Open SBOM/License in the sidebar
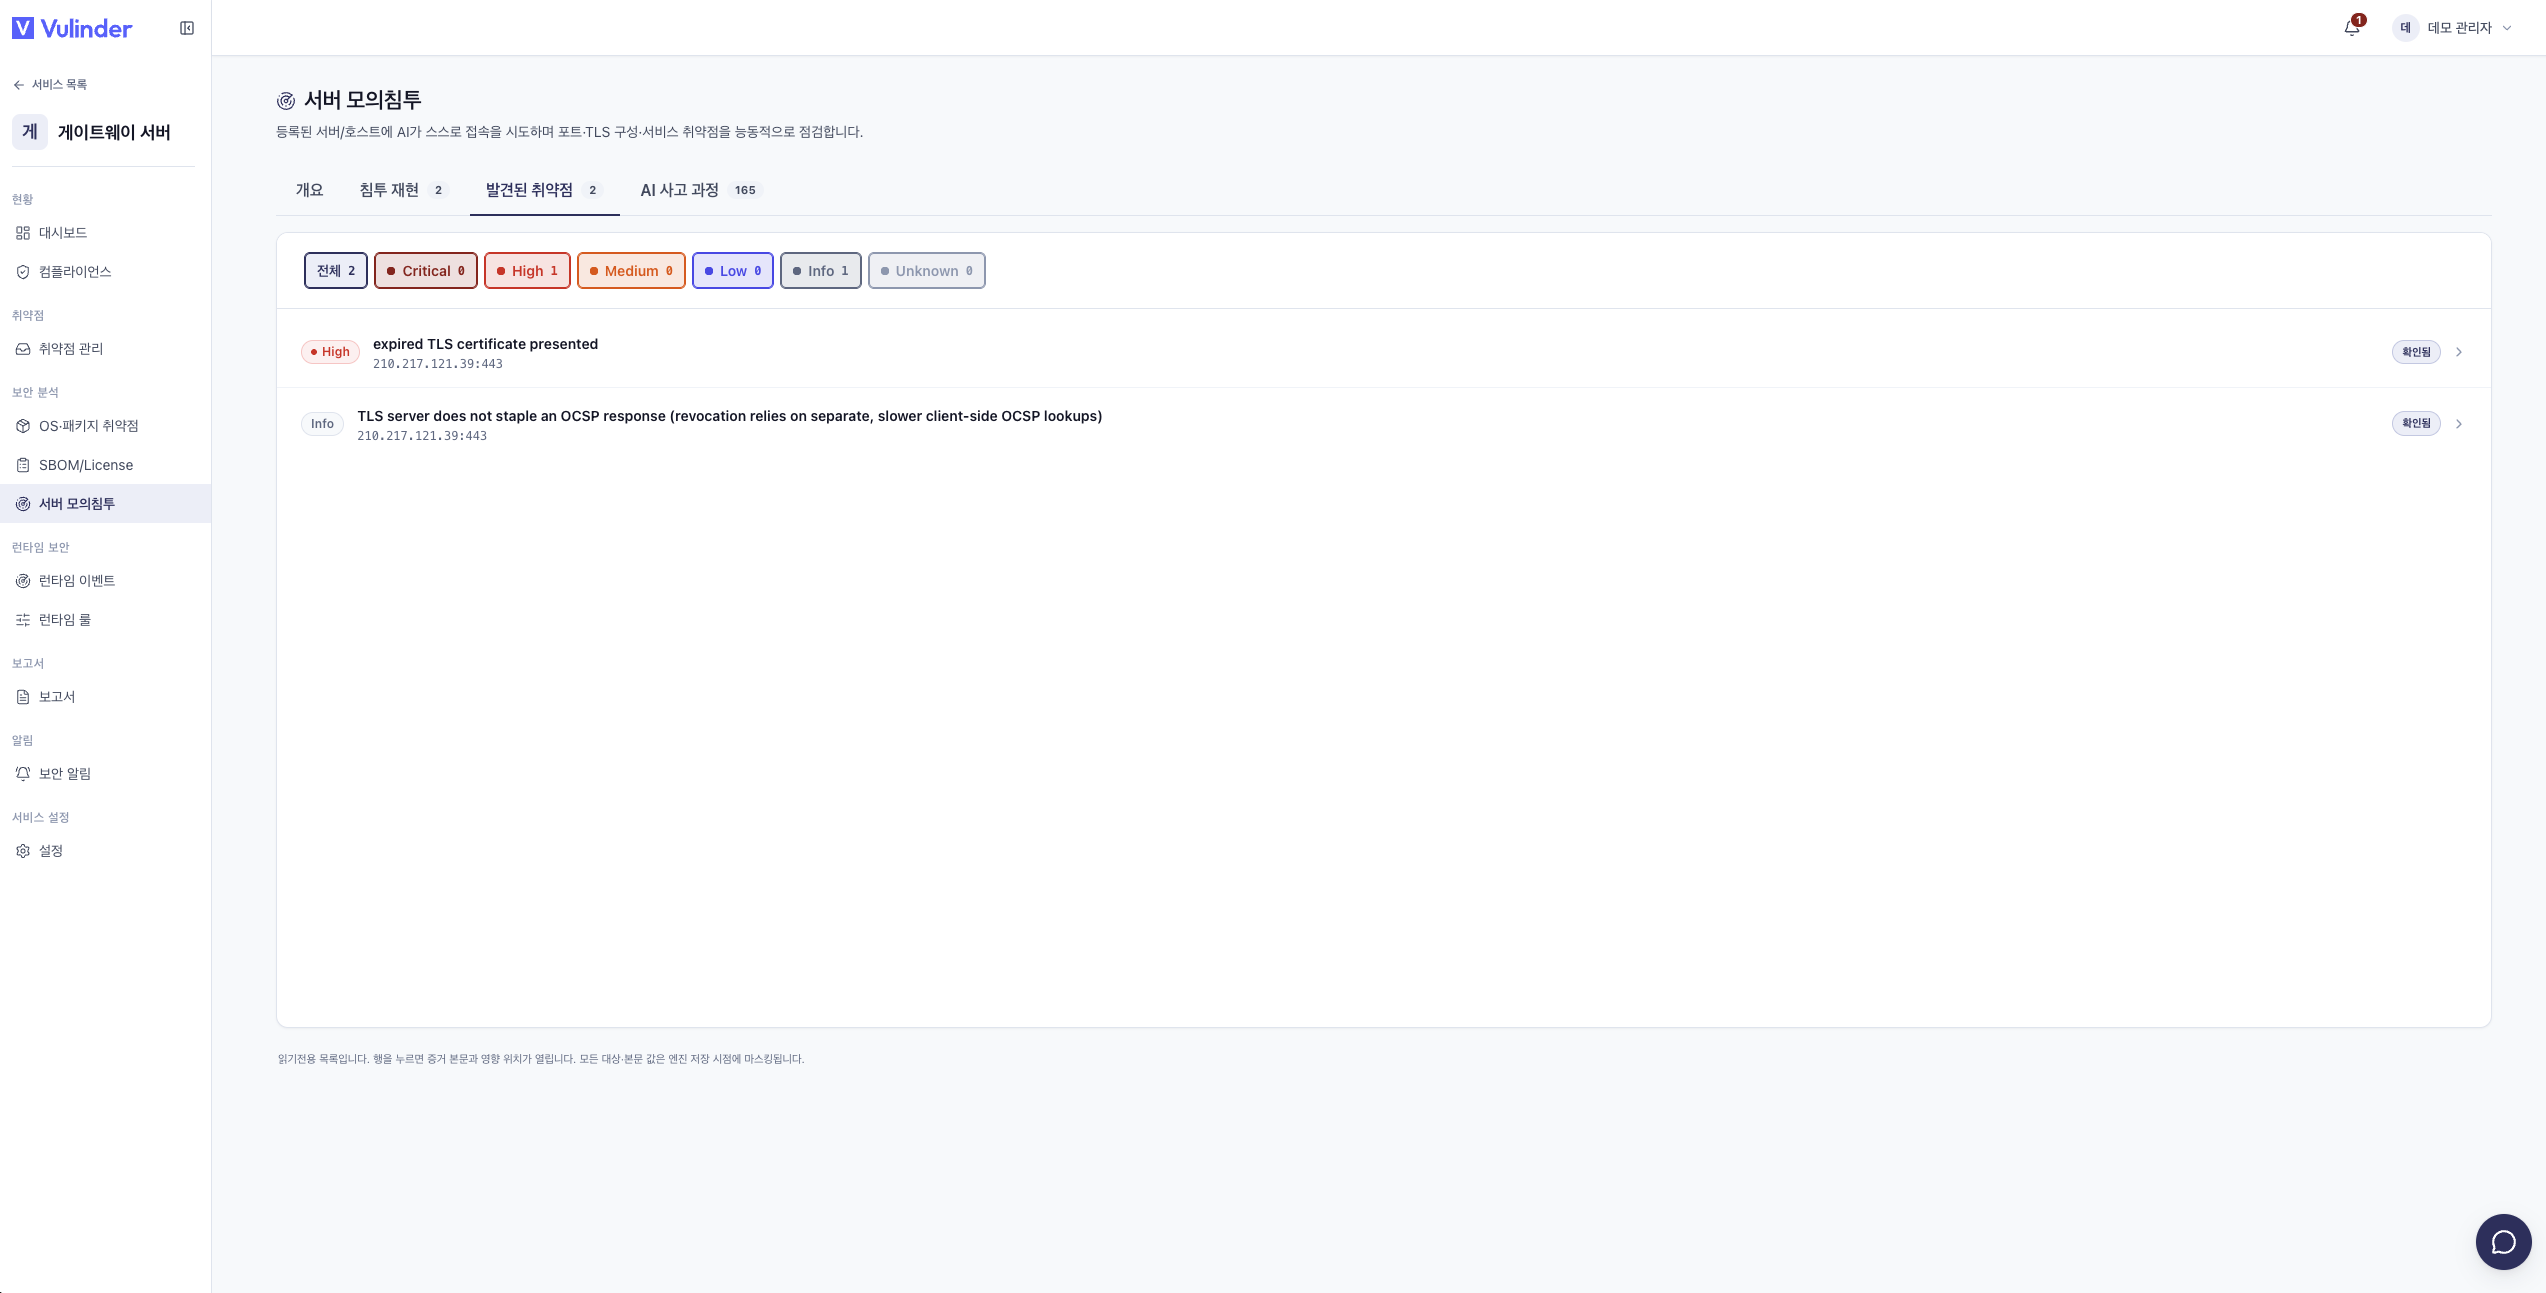The width and height of the screenshot is (2546, 1293). [x=105, y=465]
